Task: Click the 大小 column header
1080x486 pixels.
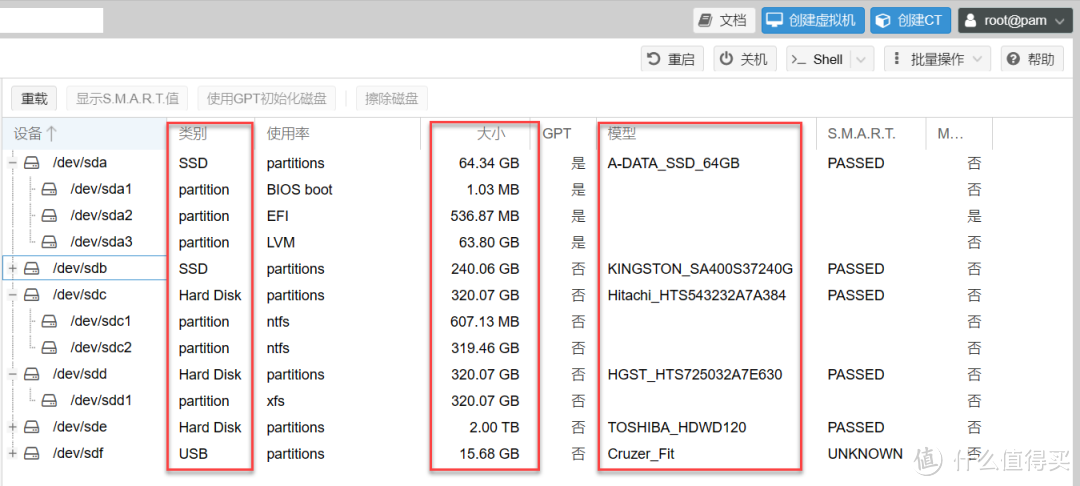Action: coord(490,133)
